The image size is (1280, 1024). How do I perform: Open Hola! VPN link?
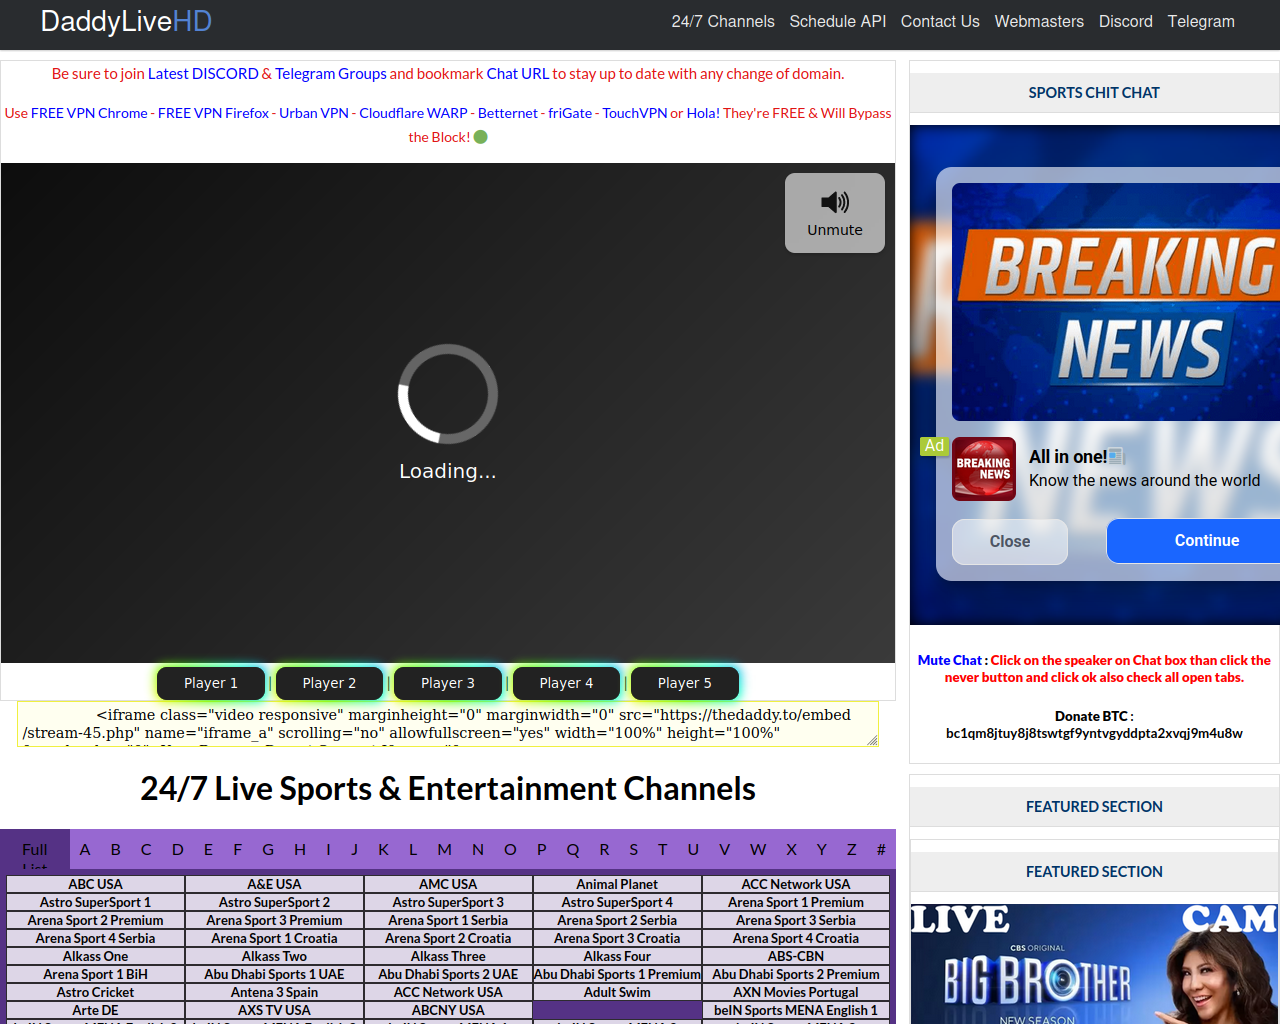[x=703, y=113]
